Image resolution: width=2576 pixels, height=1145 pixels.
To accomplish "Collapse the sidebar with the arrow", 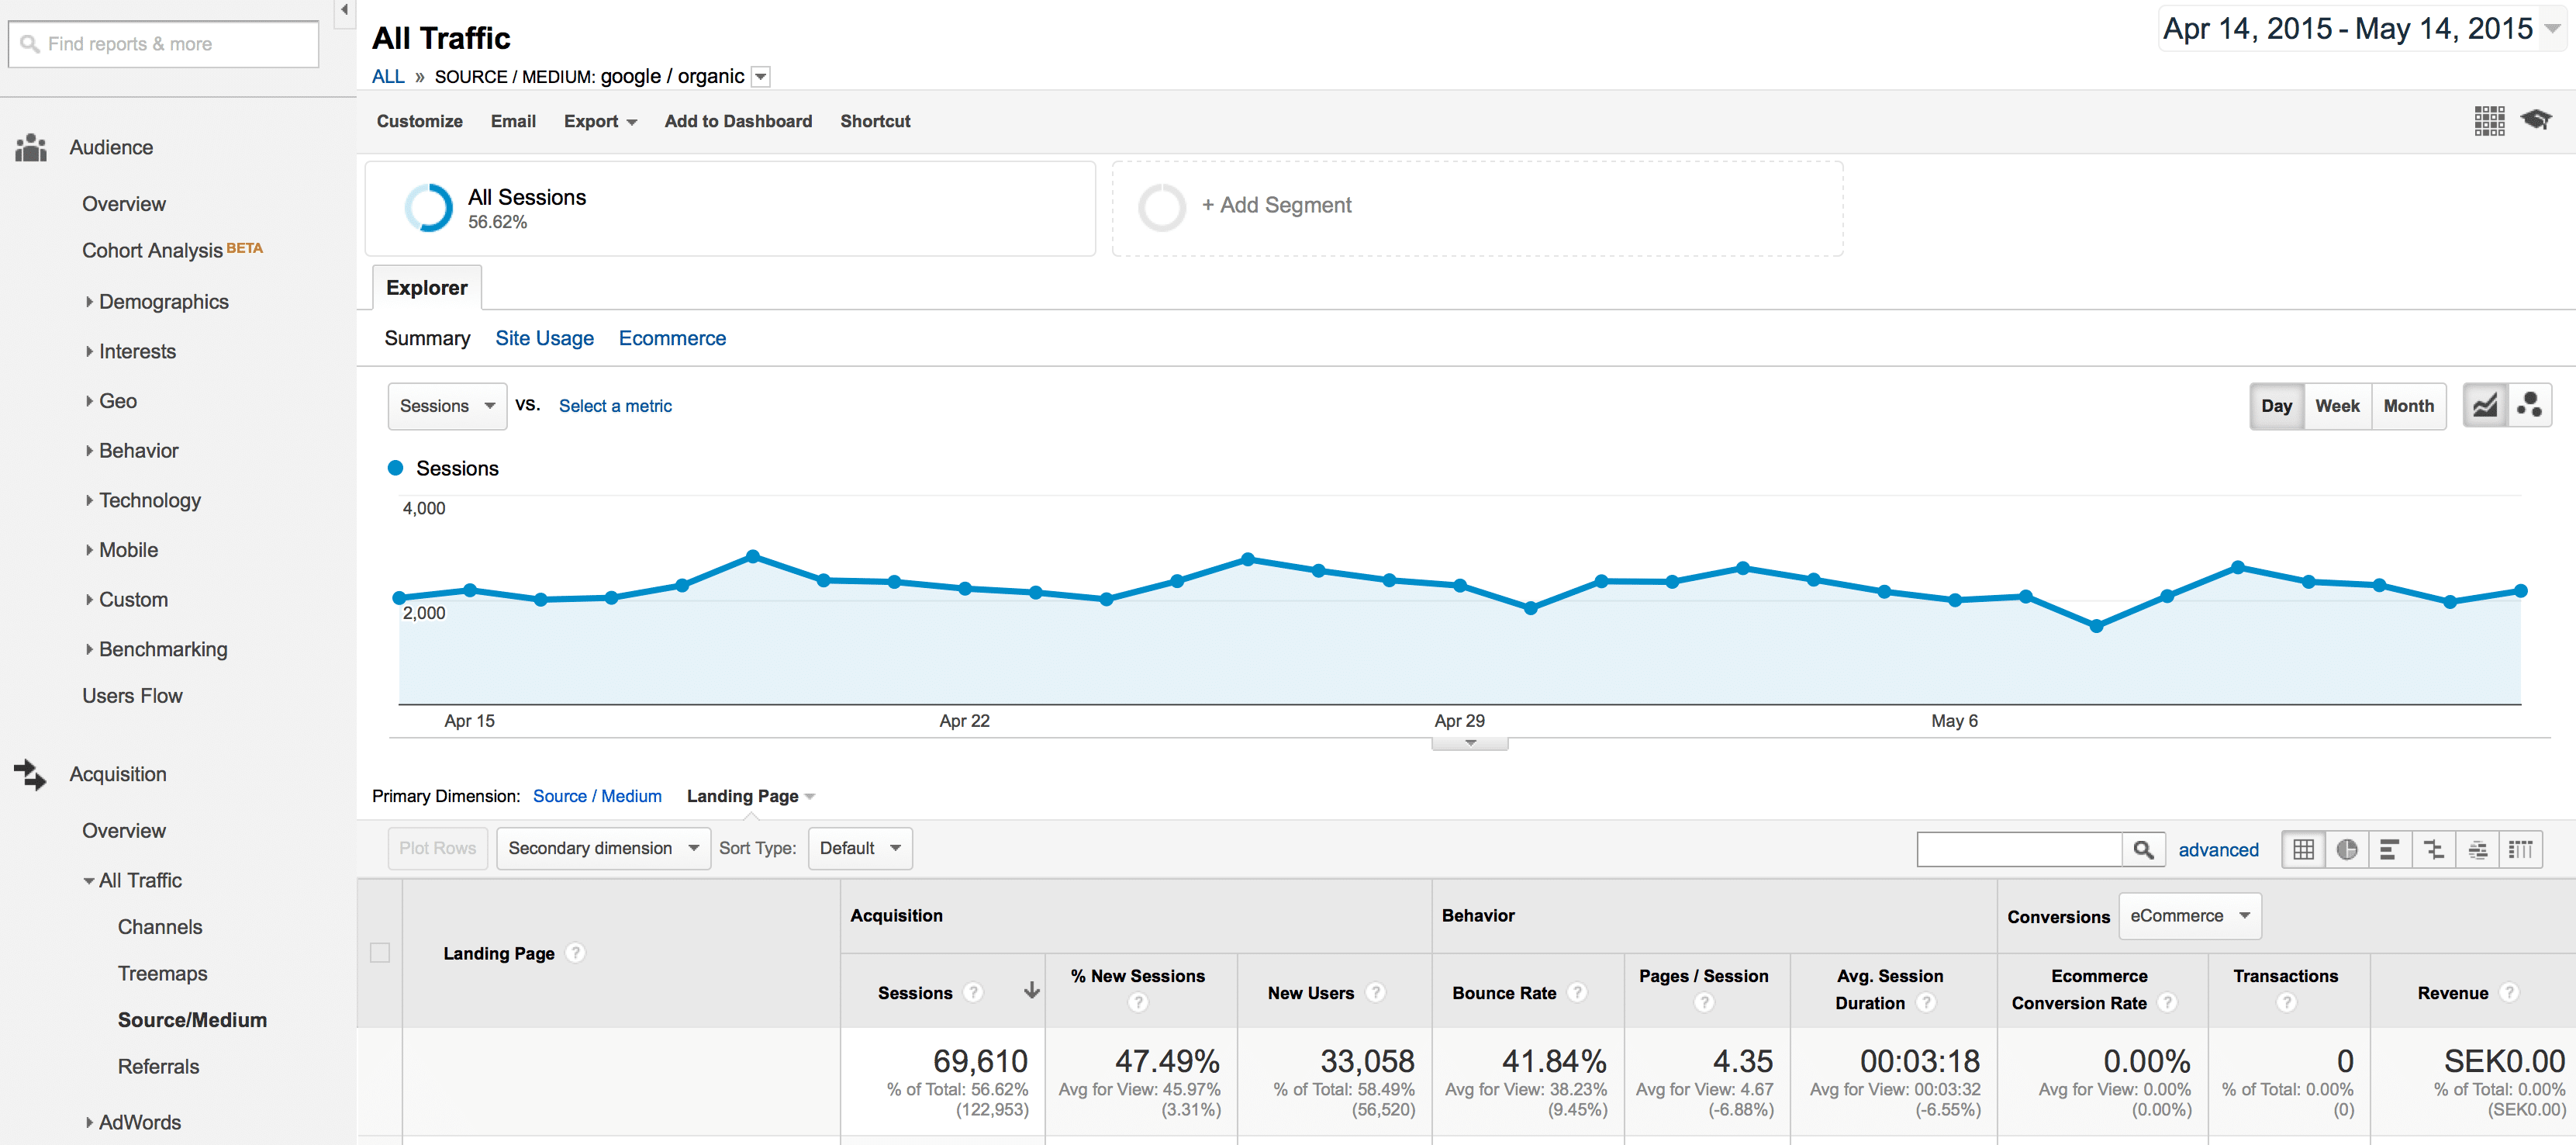I will (x=344, y=10).
